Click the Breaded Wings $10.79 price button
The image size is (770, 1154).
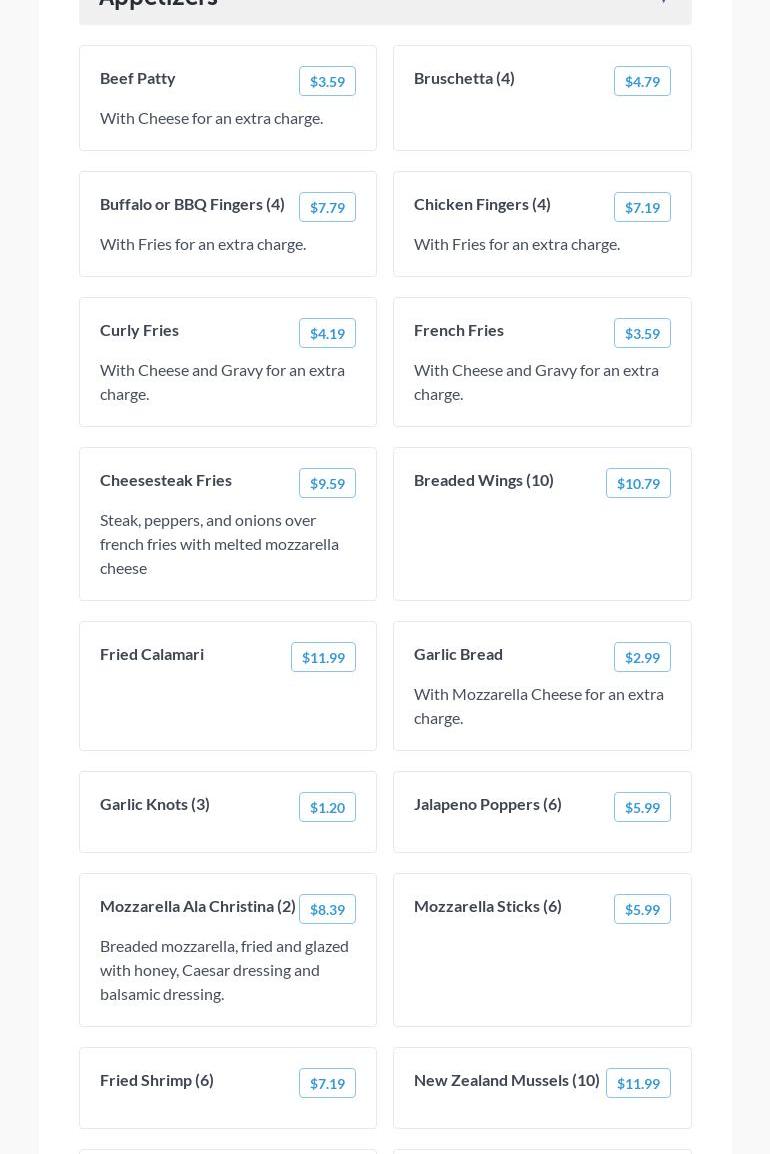tap(638, 483)
